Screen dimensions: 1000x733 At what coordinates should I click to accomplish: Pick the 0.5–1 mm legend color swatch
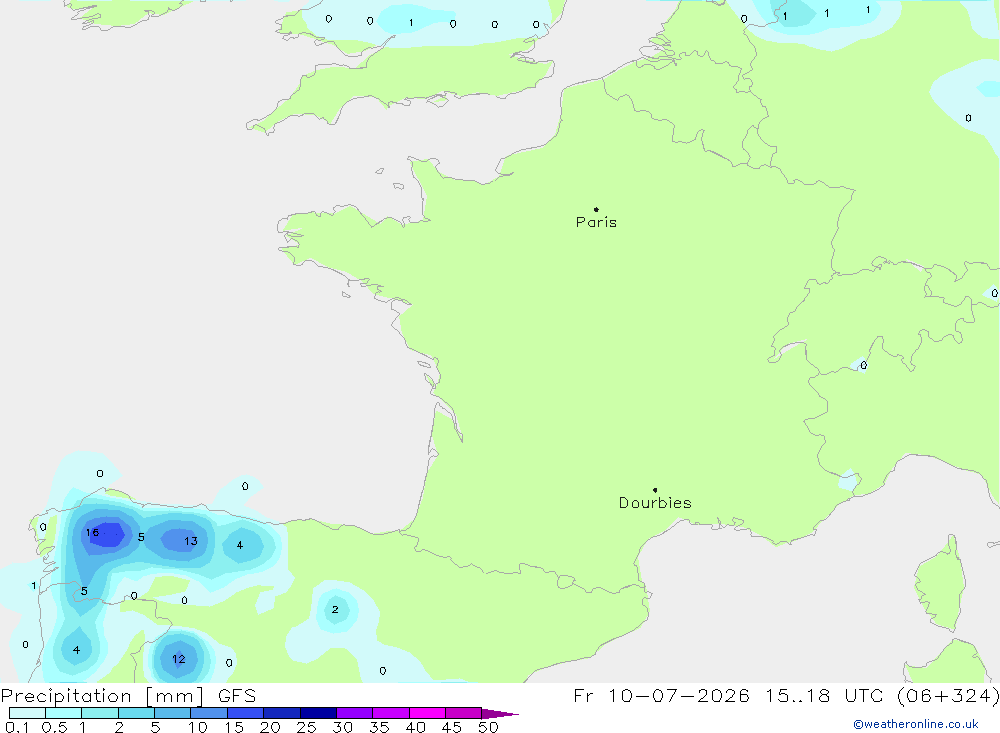point(63,713)
